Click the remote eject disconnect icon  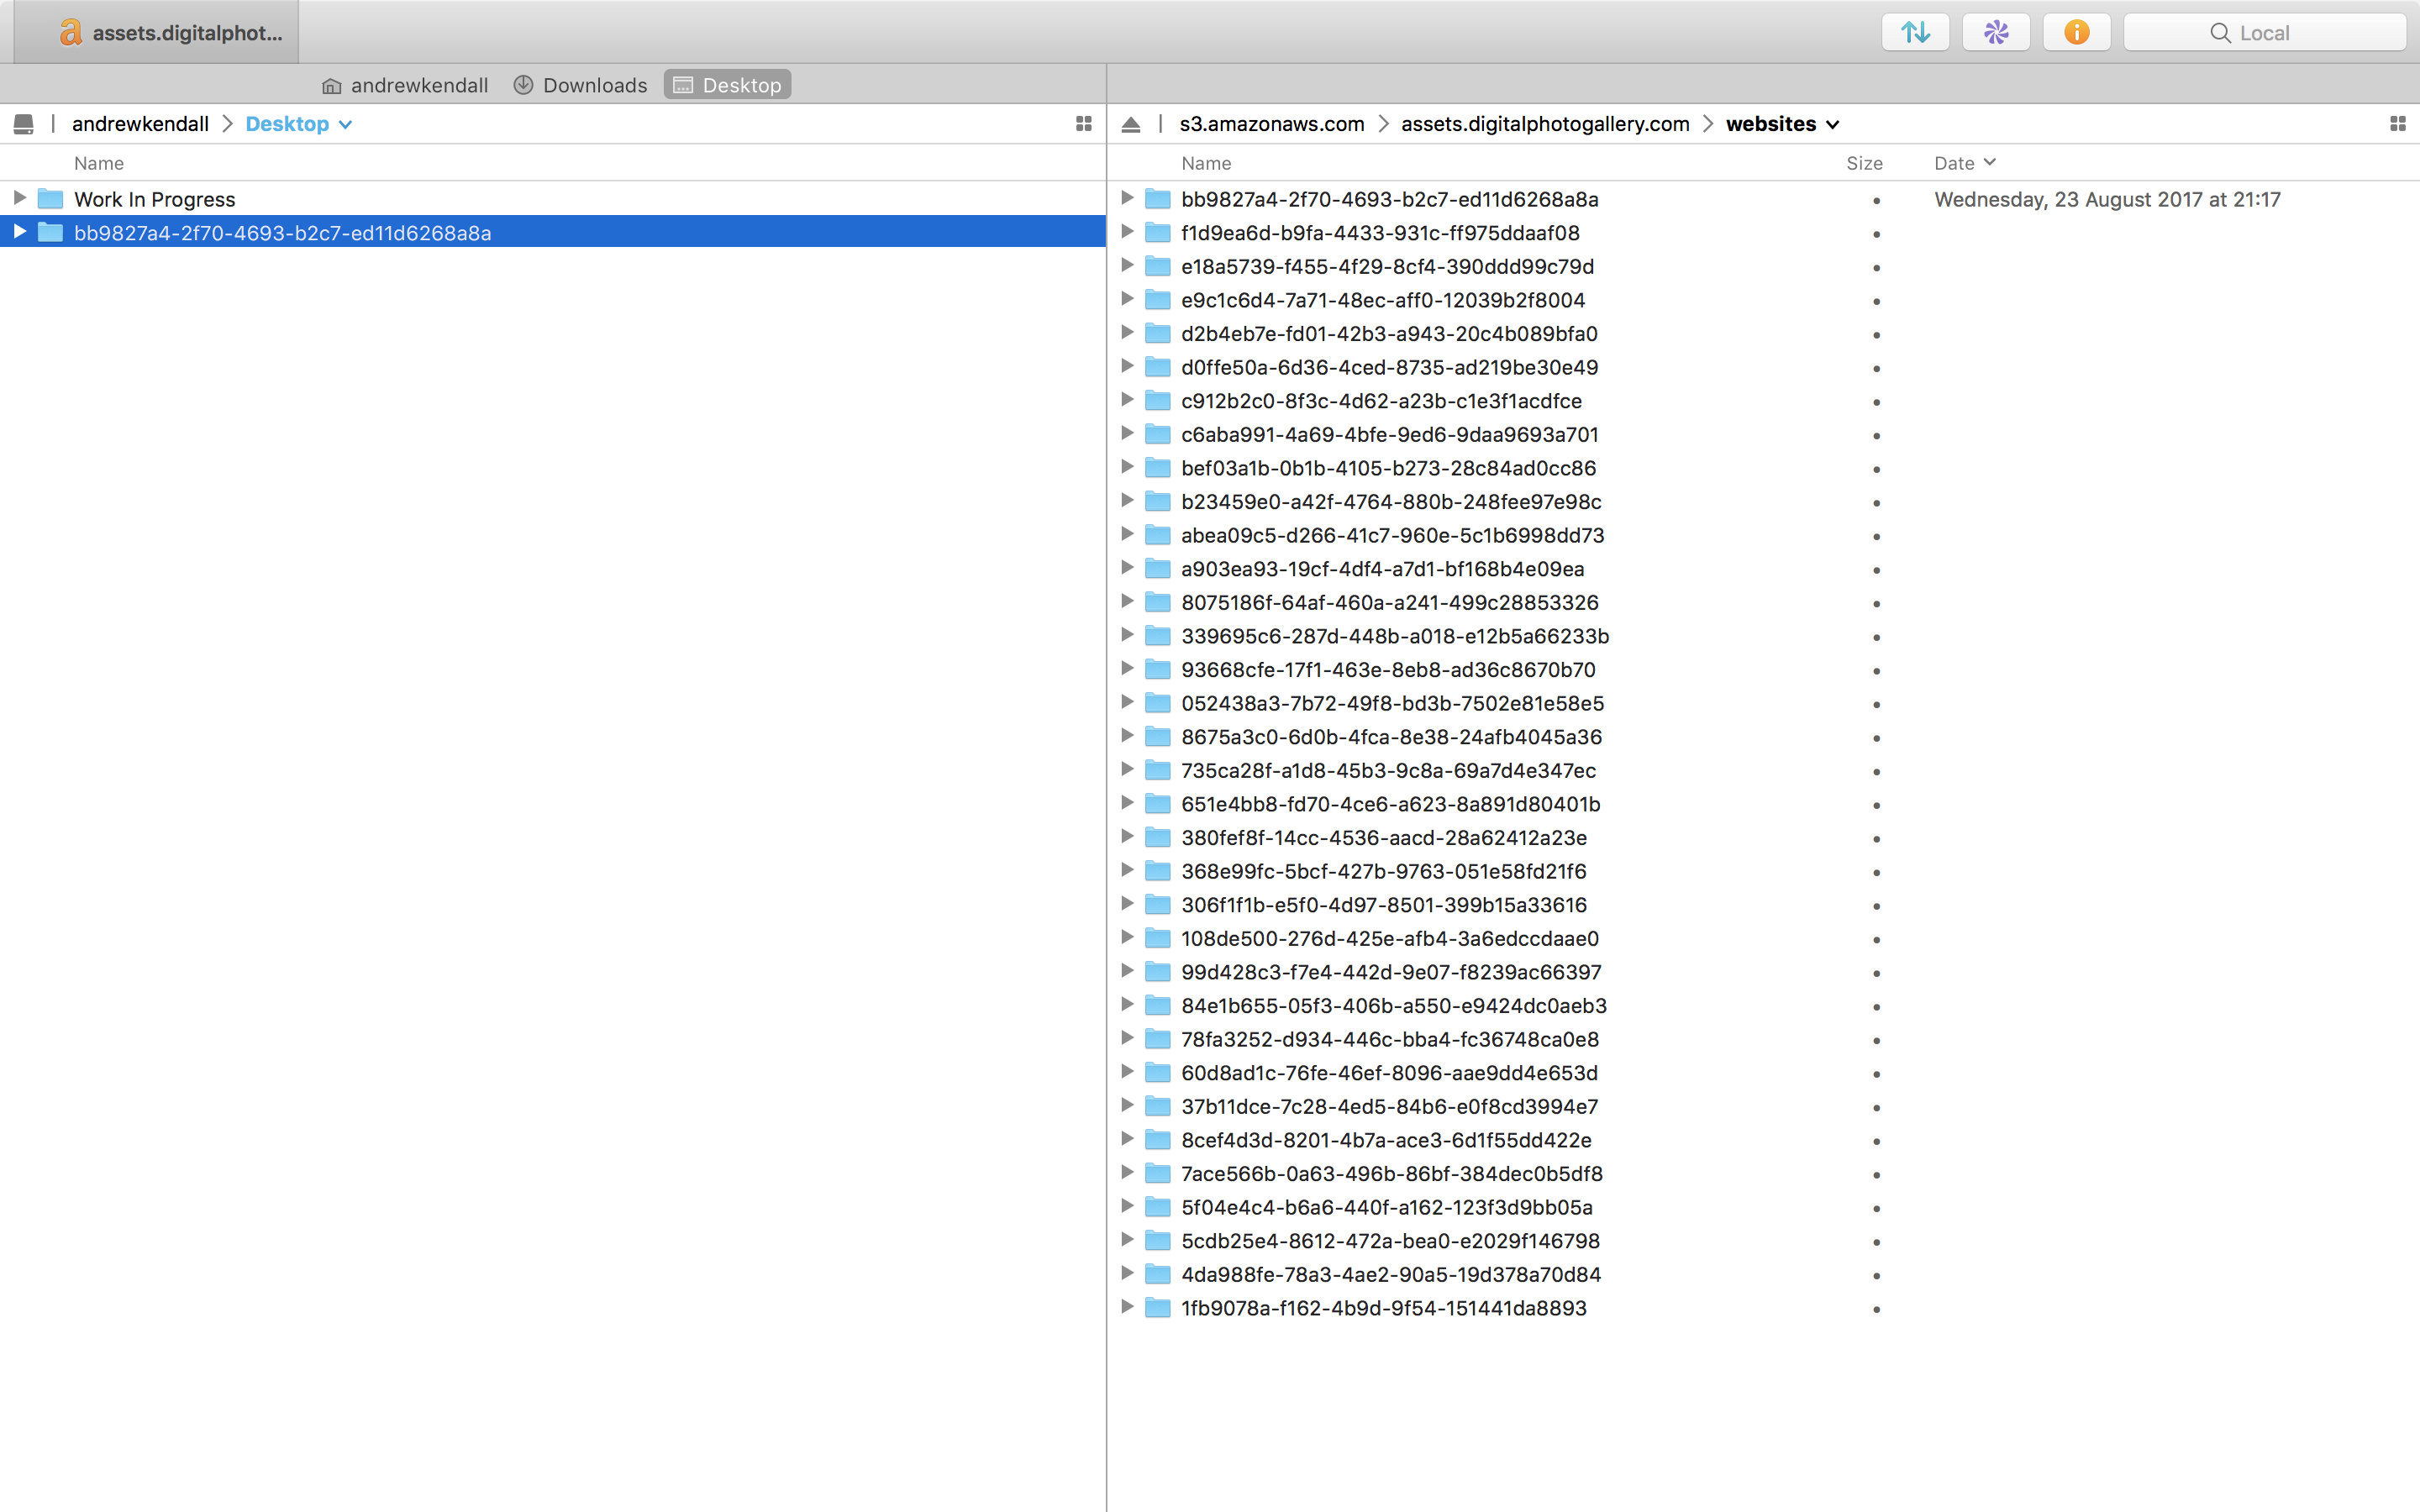1131,124
